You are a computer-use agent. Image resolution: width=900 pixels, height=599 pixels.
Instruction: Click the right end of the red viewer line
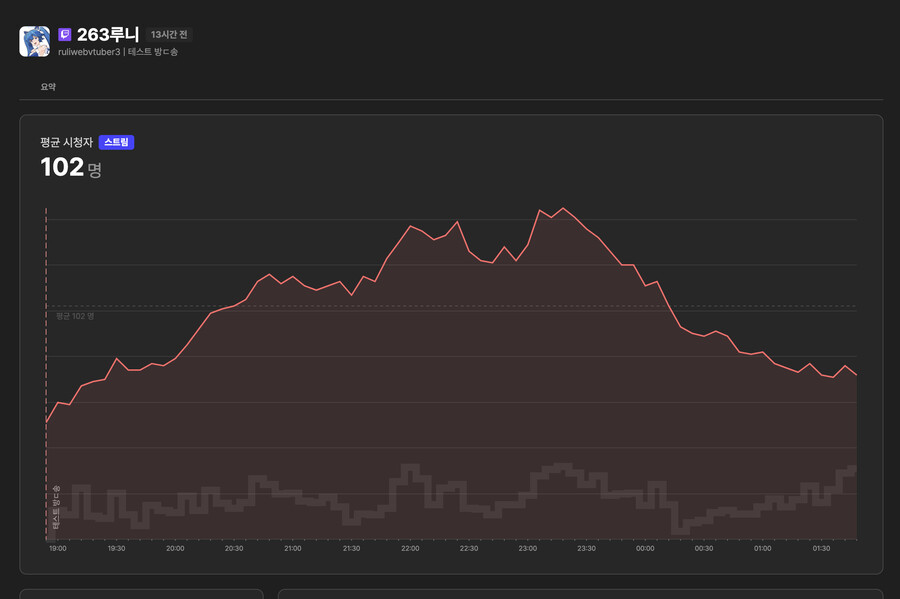[856, 375]
